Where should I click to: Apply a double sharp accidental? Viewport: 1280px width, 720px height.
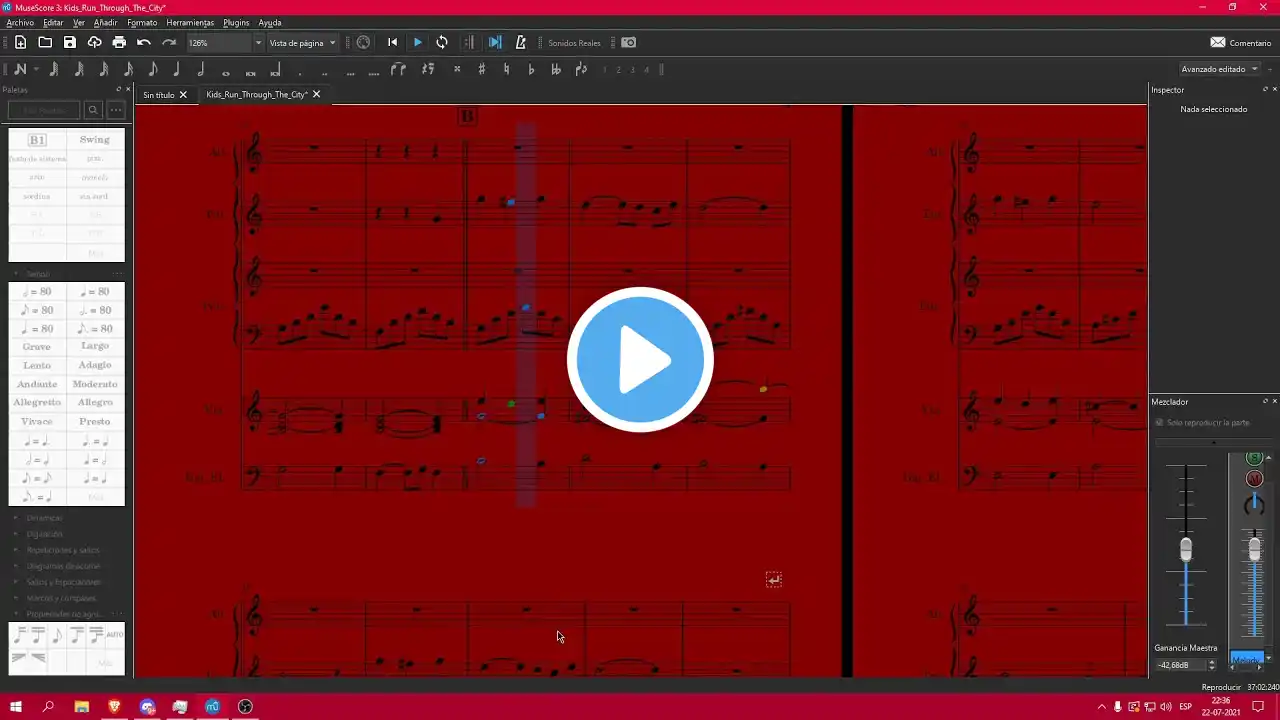(457, 69)
